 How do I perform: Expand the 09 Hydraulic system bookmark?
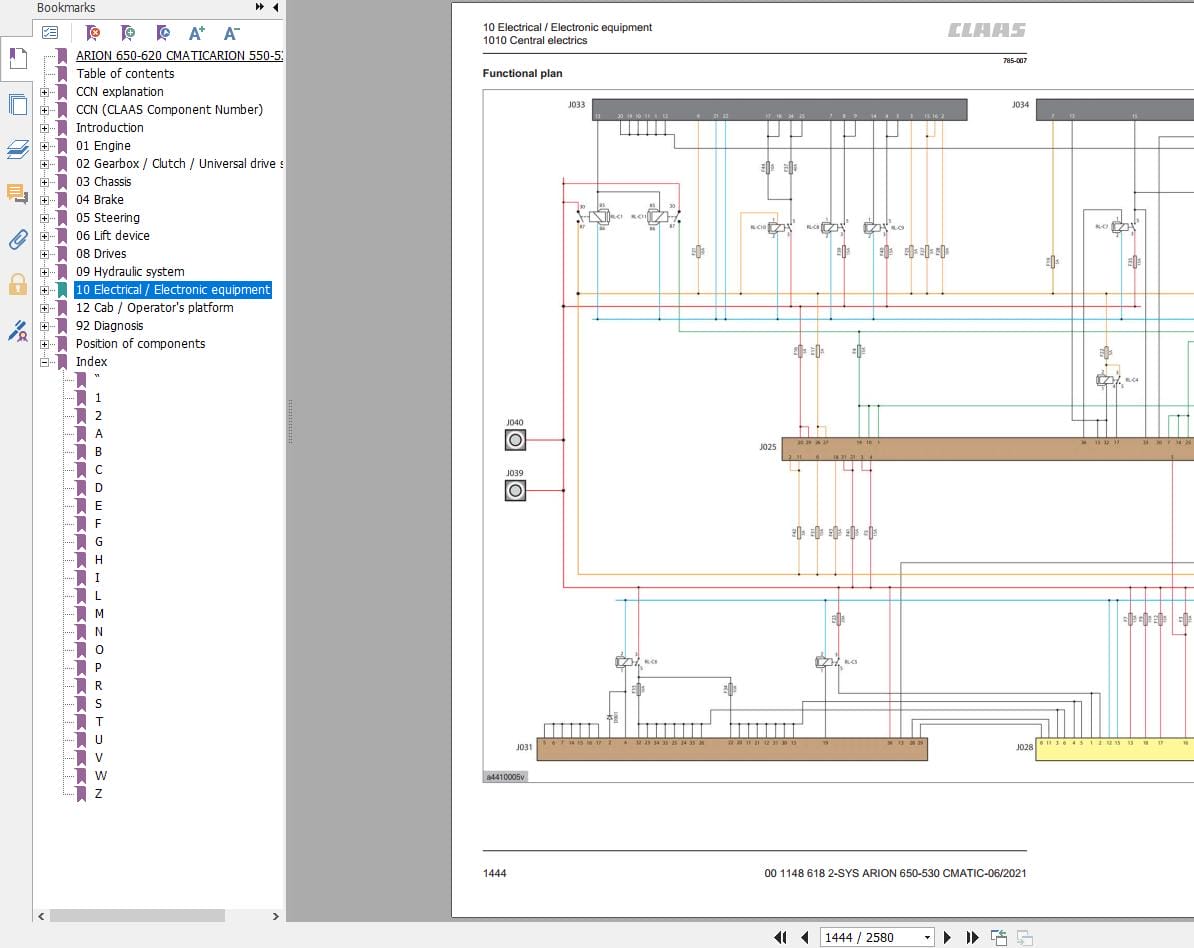pos(44,273)
